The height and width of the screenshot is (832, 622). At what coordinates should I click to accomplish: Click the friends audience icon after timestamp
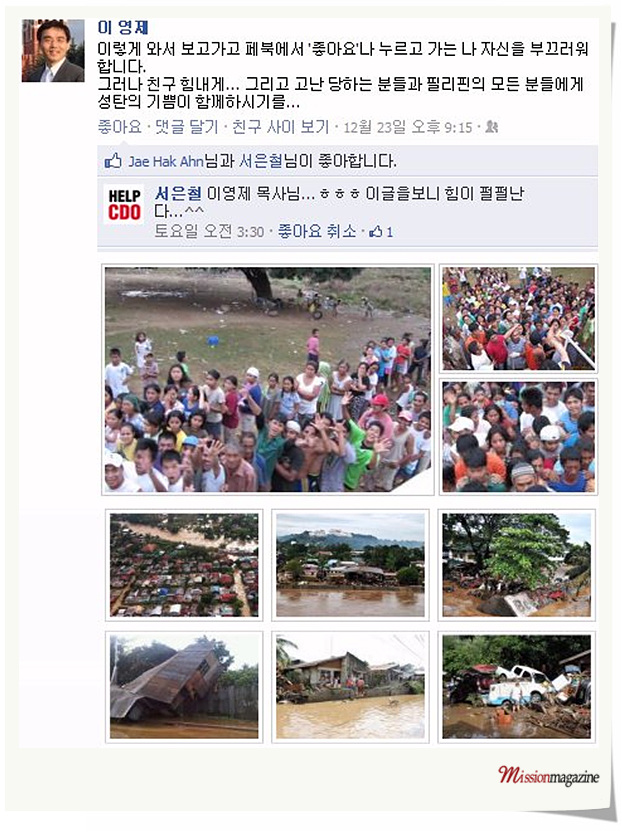(x=491, y=127)
